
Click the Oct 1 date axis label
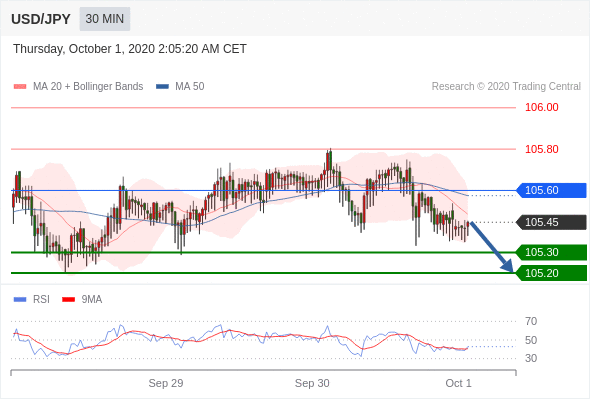[x=458, y=383]
